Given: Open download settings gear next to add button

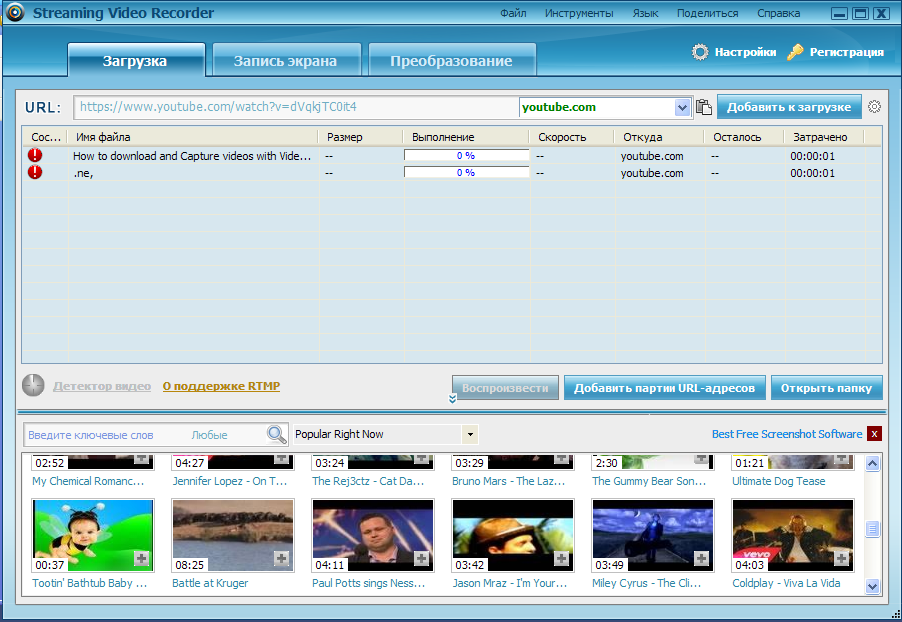Looking at the screenshot, I should [874, 107].
